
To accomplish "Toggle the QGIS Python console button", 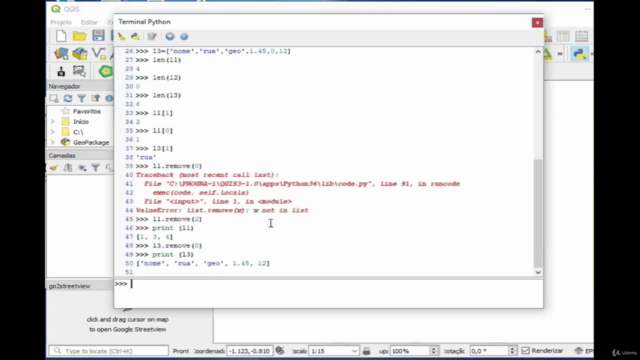I will click(580, 53).
